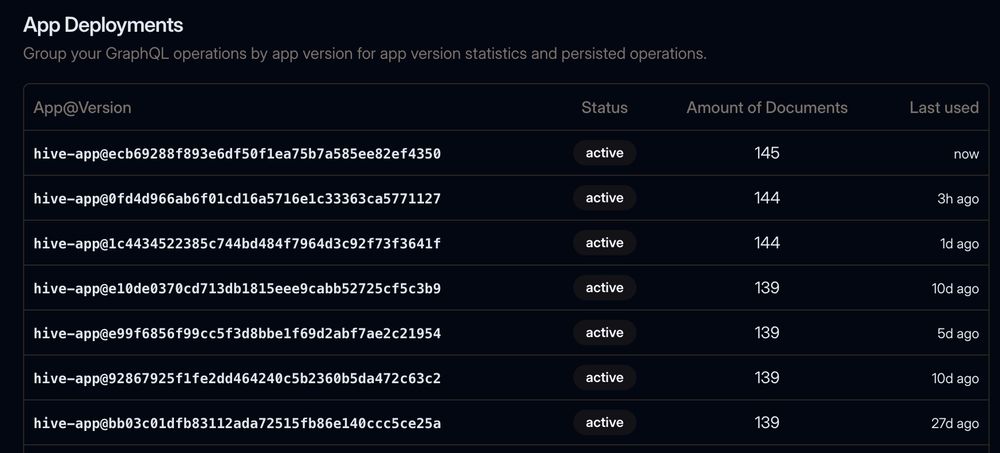Open deployment hive-app@e10de0370cd713db1815eee9cabb52725cf5c3b9

[237, 288]
